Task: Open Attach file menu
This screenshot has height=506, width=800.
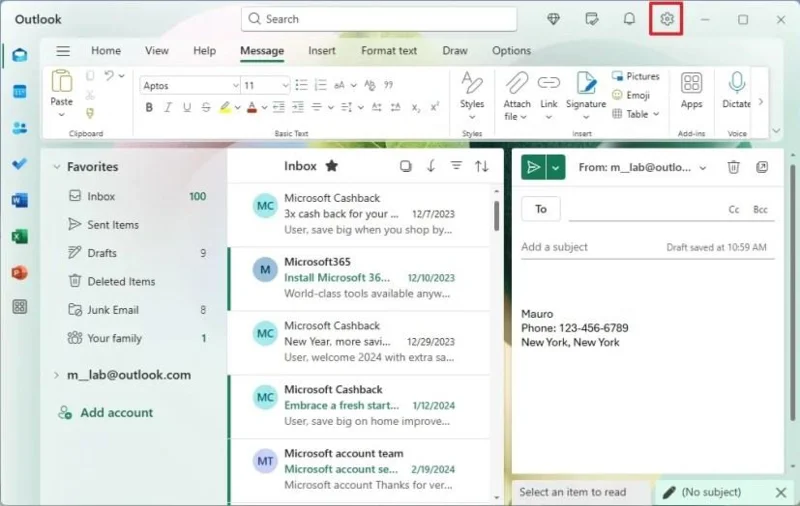Action: click(516, 96)
